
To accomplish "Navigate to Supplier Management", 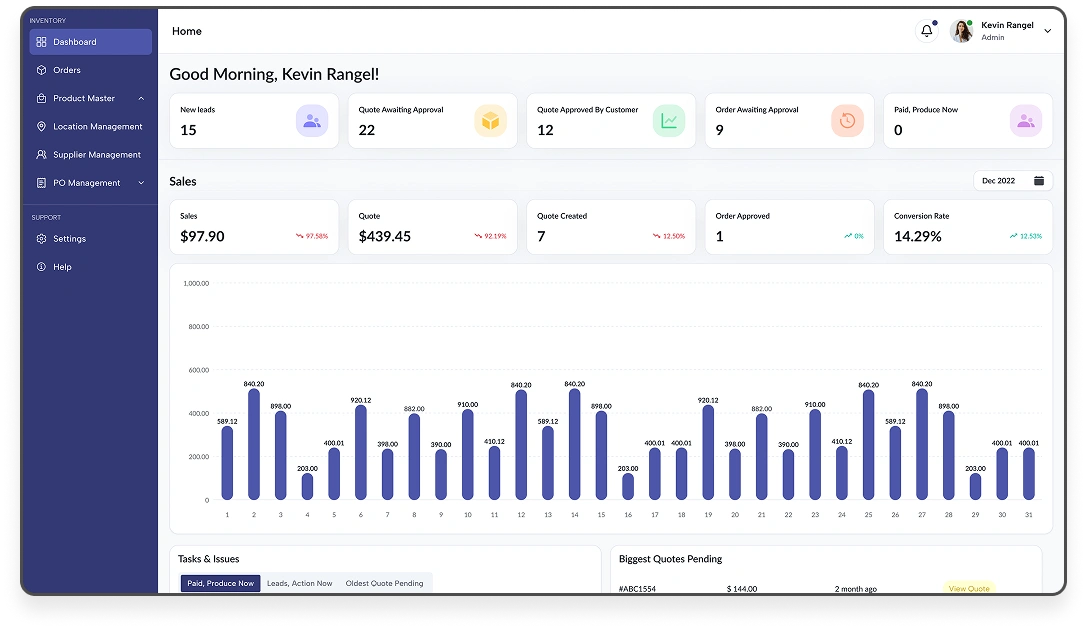I will coord(96,155).
